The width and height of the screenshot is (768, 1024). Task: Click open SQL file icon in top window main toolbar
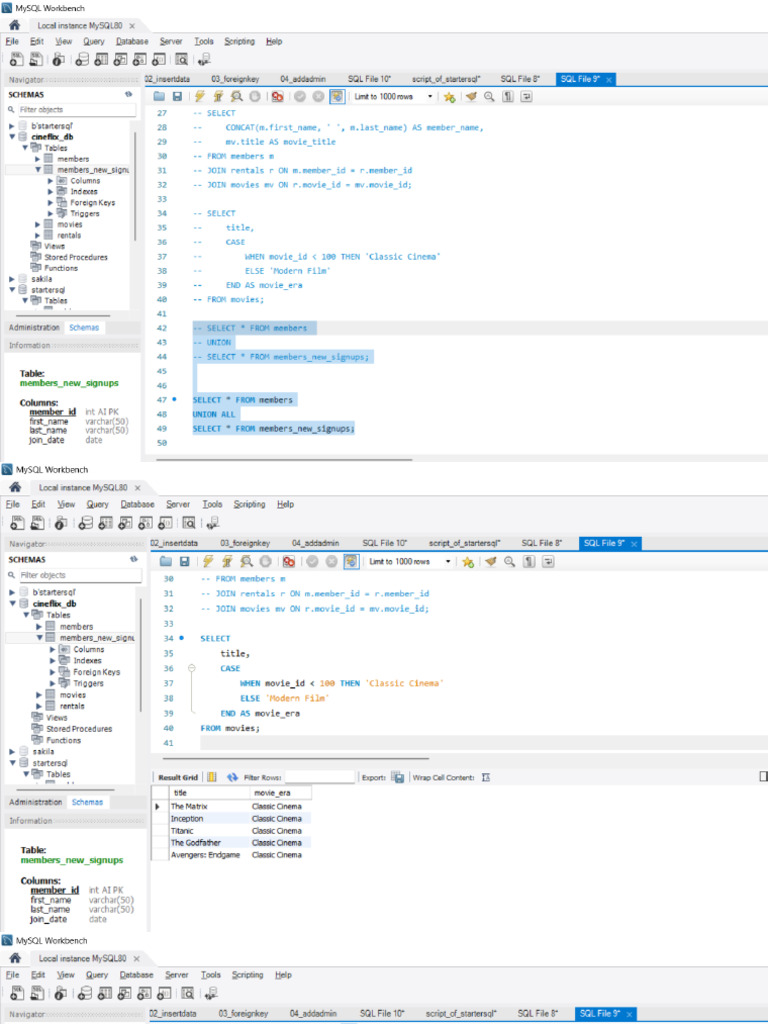[36, 59]
